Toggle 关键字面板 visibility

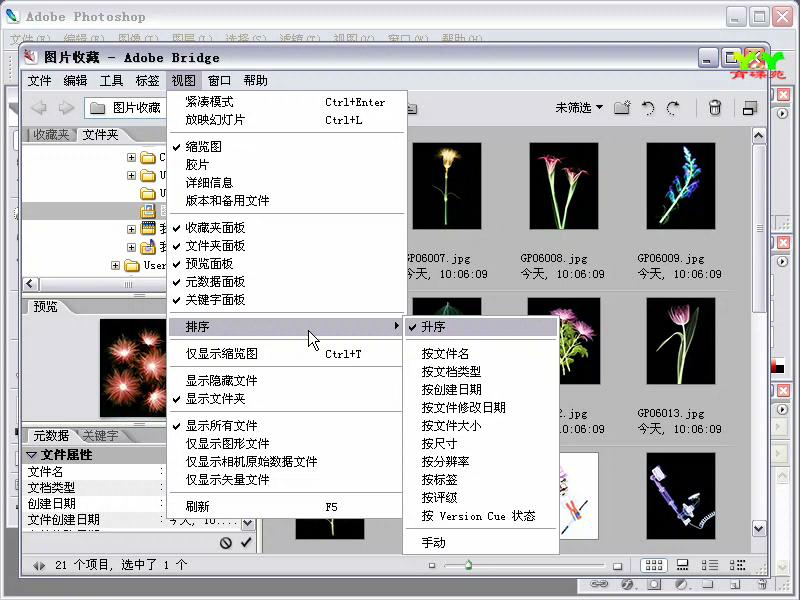(288, 299)
